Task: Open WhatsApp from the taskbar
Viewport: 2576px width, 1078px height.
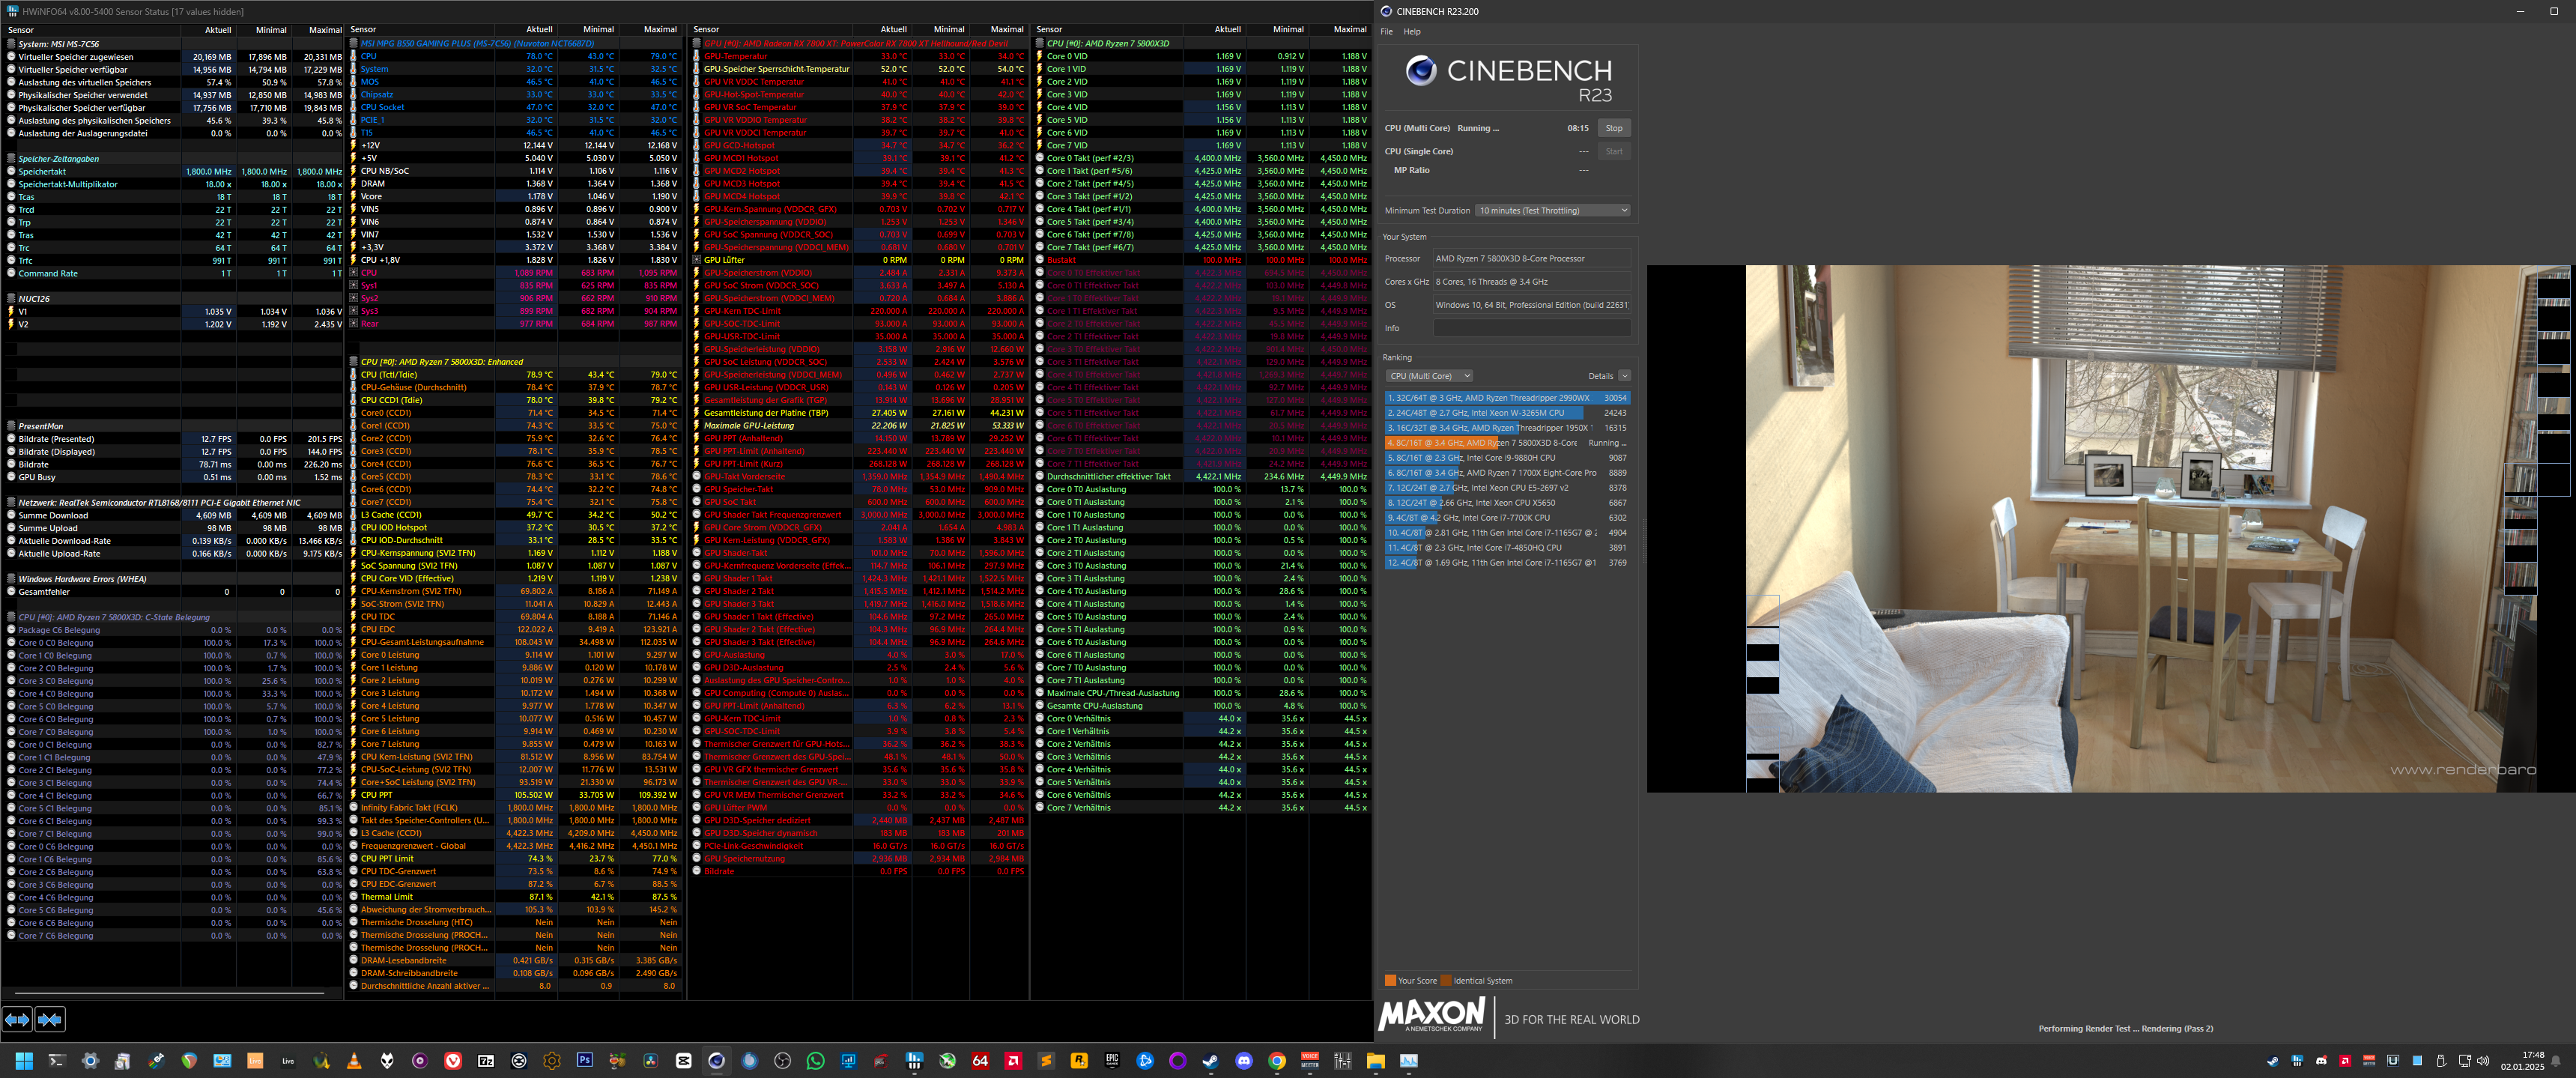Action: coord(816,1061)
